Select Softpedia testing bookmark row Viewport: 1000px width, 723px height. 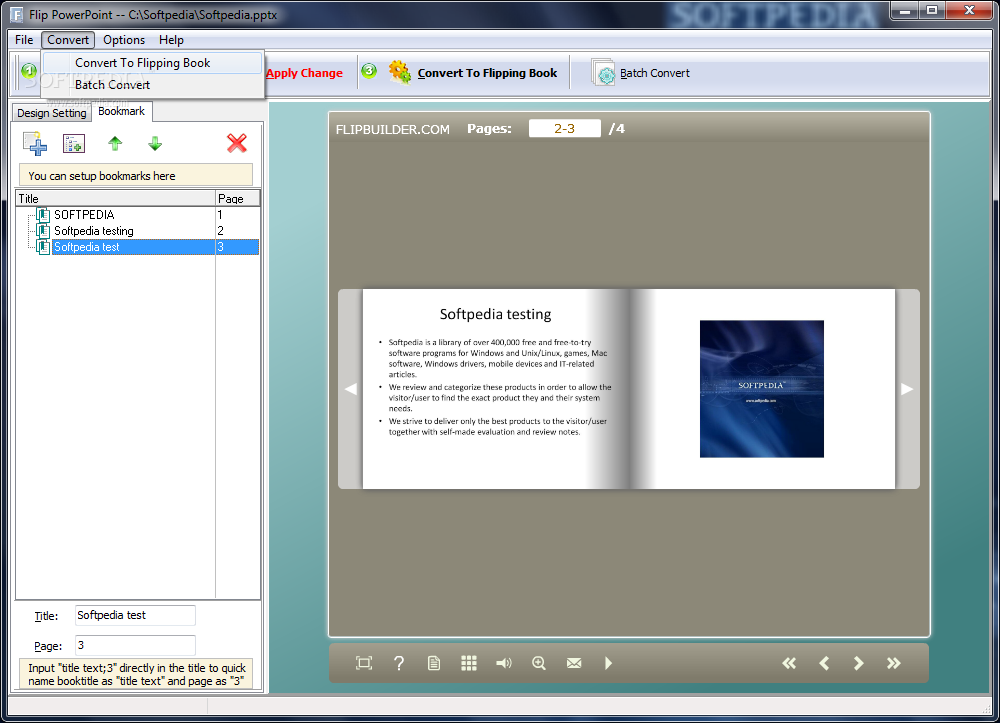[138, 231]
